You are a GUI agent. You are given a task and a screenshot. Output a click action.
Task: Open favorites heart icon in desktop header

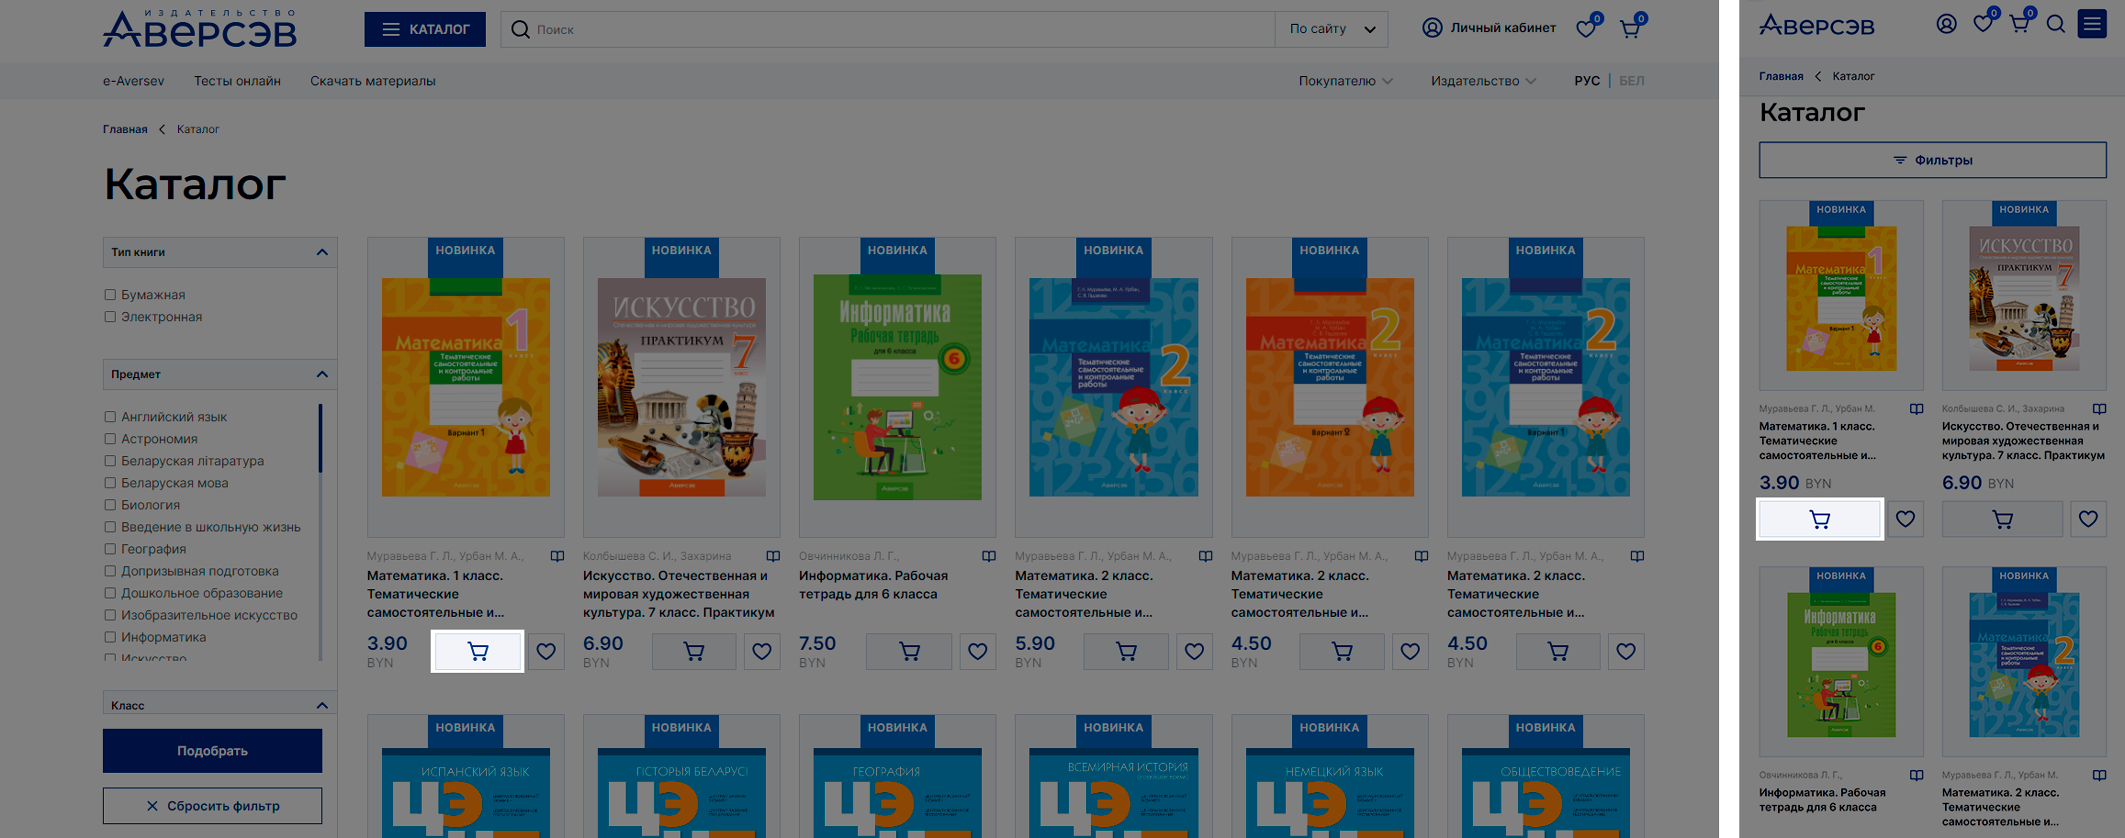pos(1586,29)
